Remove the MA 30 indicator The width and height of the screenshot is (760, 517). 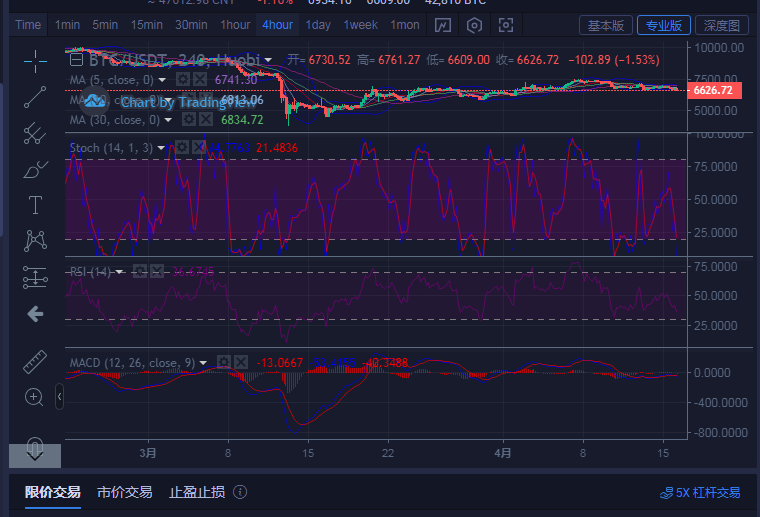tap(206, 119)
